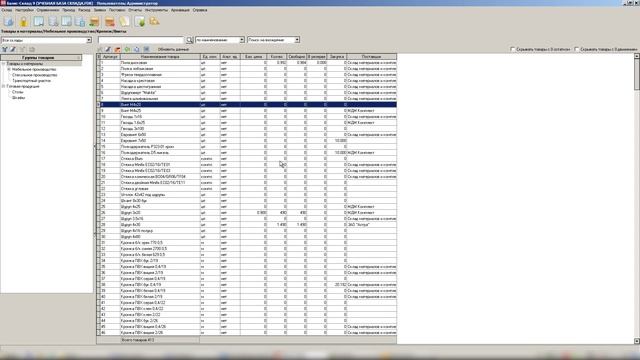
Task: Click the yellow notes sheet toolbar icon
Action: click(x=124, y=22)
